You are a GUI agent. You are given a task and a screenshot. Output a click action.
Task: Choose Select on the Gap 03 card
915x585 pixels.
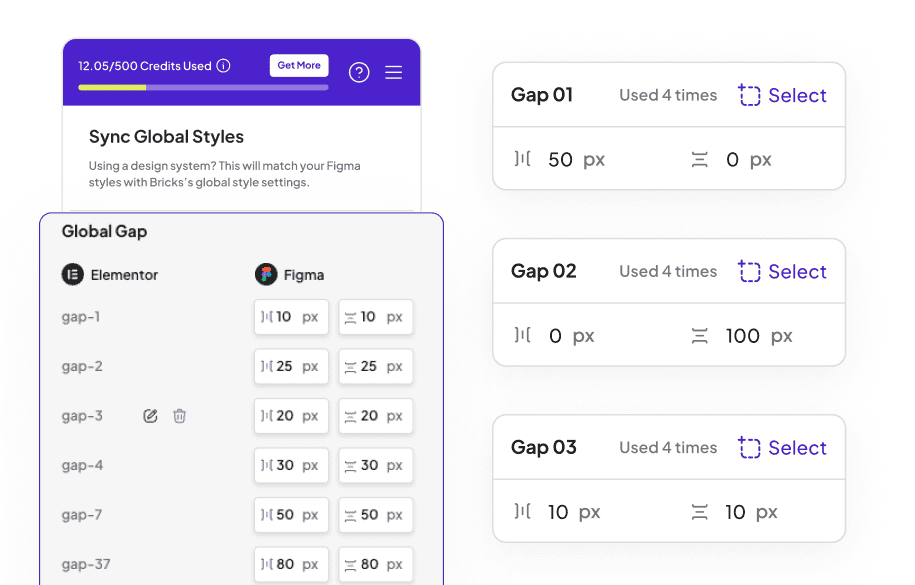783,447
